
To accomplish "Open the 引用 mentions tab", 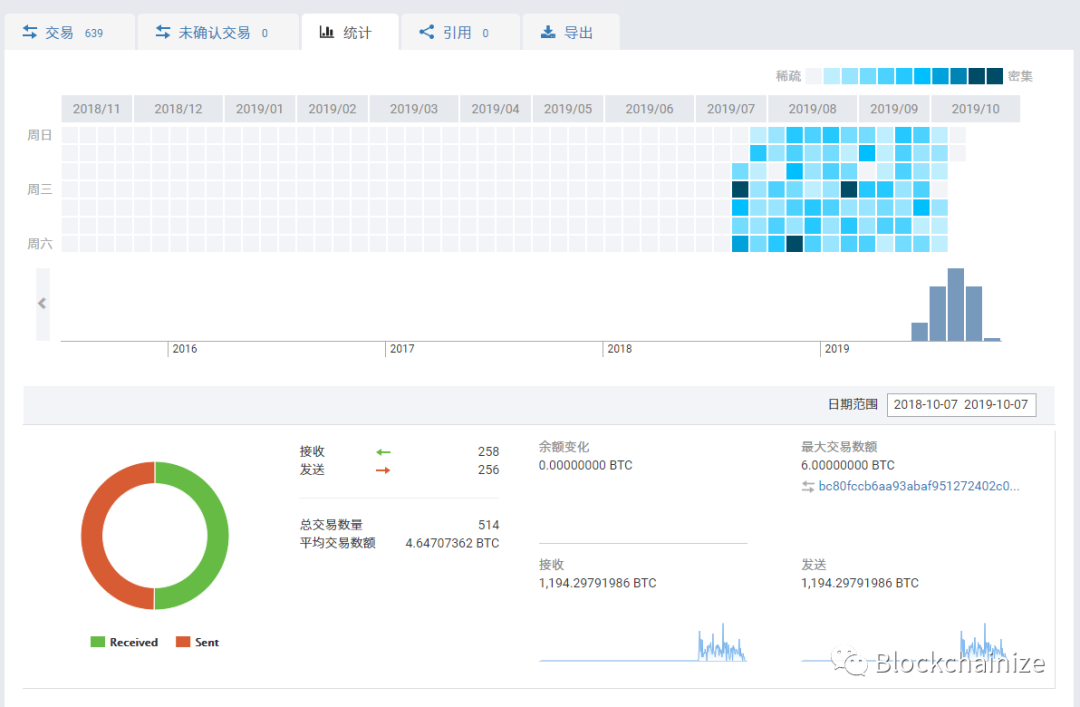I will 460,32.
